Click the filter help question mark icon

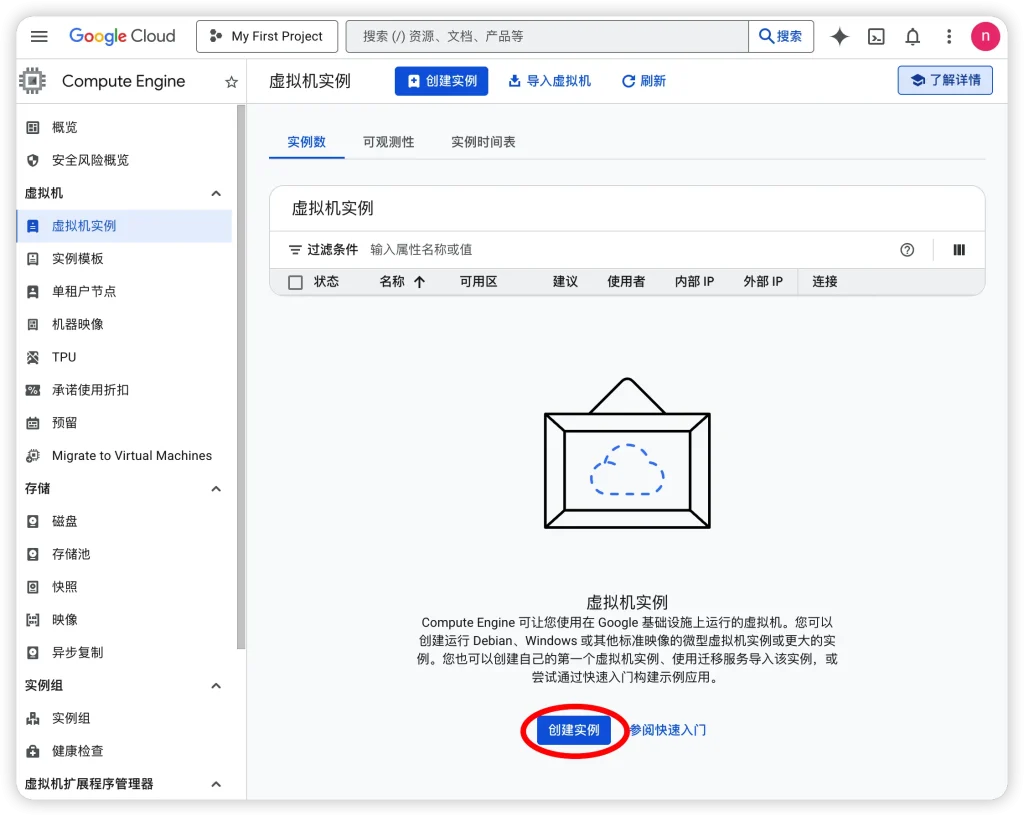907,250
